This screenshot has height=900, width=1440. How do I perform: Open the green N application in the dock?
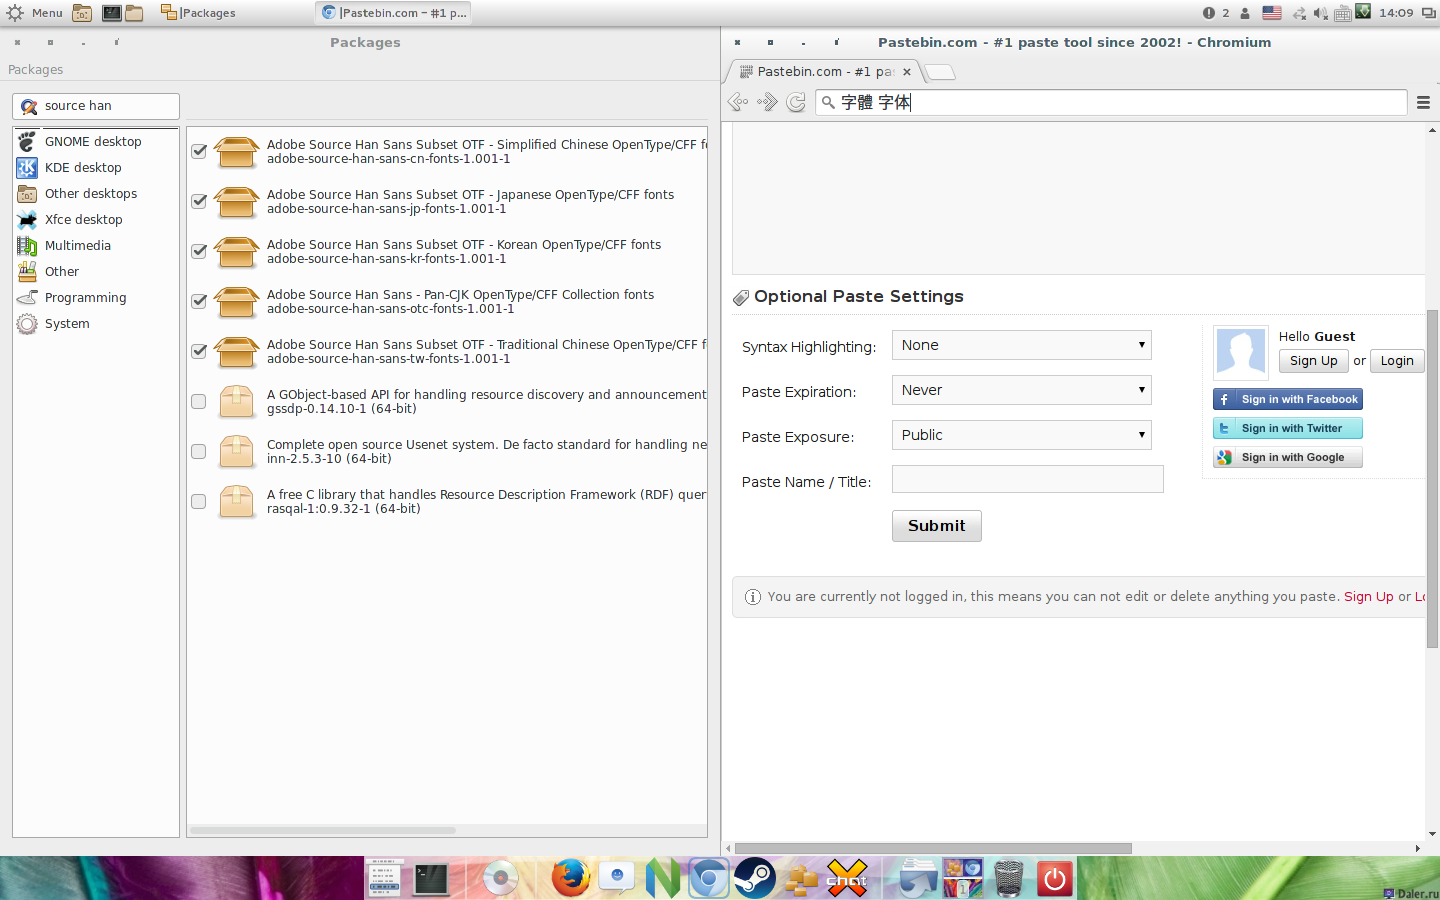[663, 878]
